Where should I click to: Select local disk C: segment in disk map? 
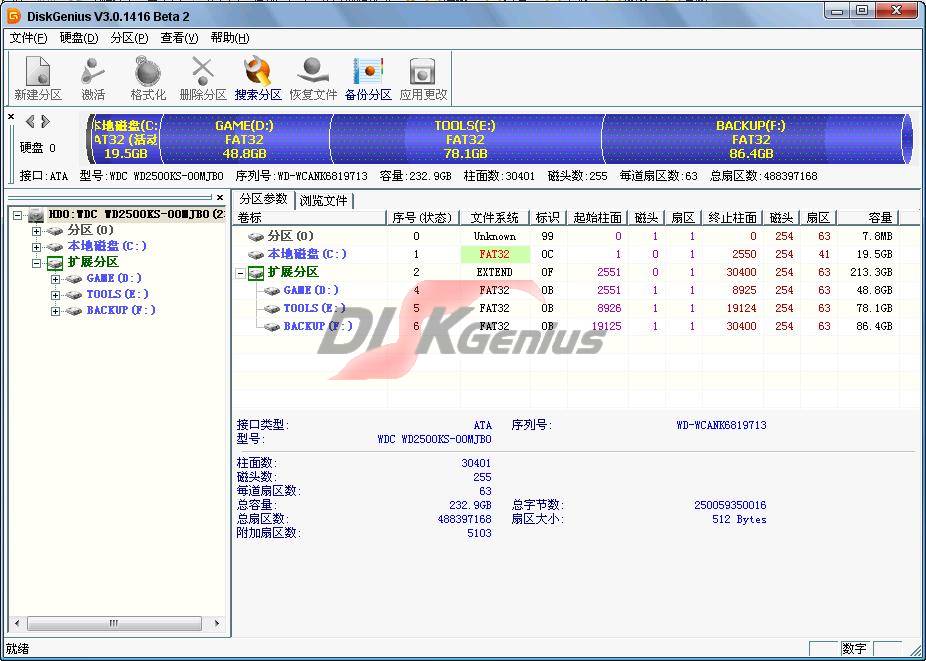tap(125, 139)
